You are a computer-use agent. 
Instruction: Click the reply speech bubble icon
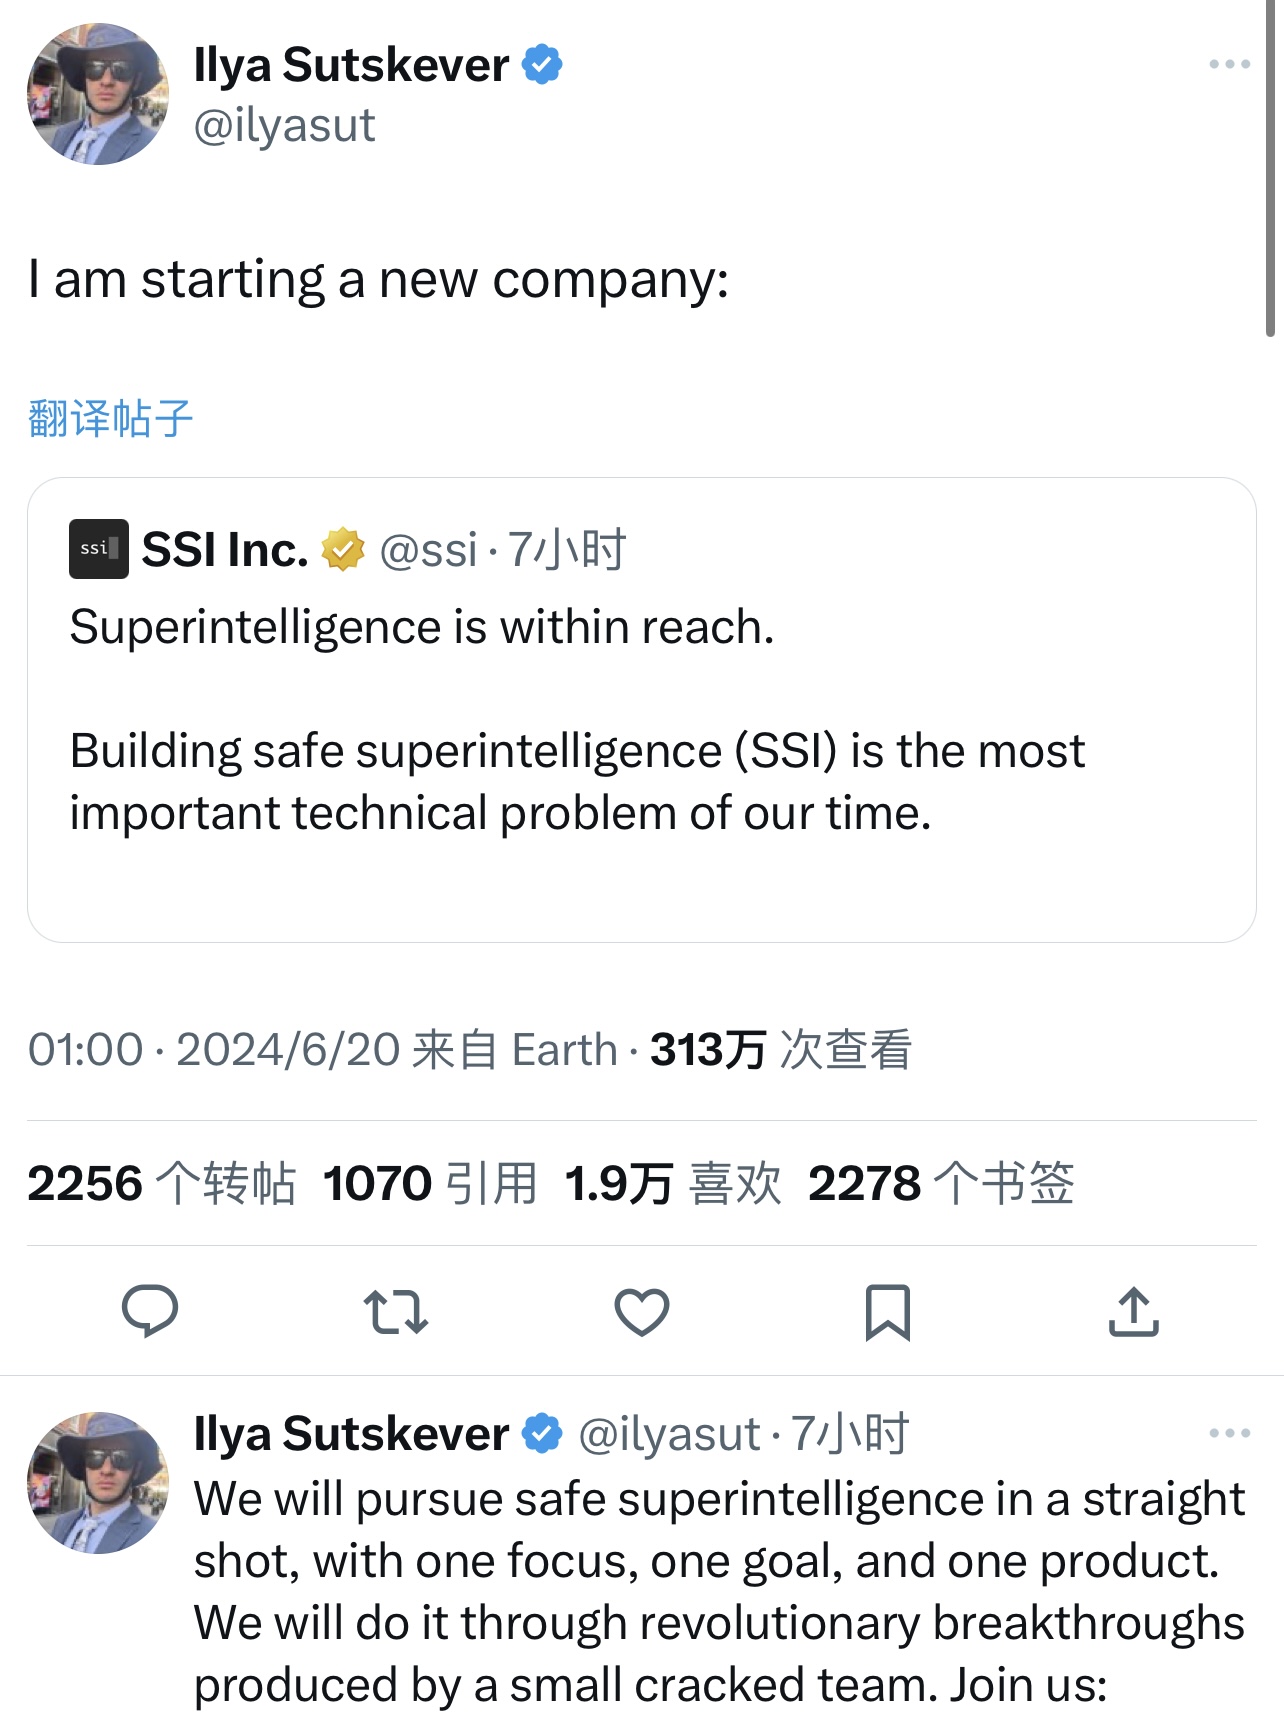(150, 1311)
